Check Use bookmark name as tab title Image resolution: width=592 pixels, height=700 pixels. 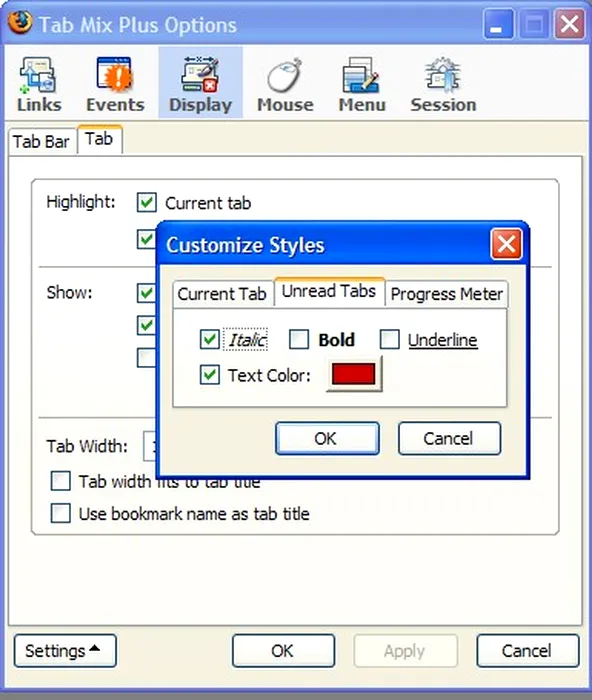tap(60, 514)
